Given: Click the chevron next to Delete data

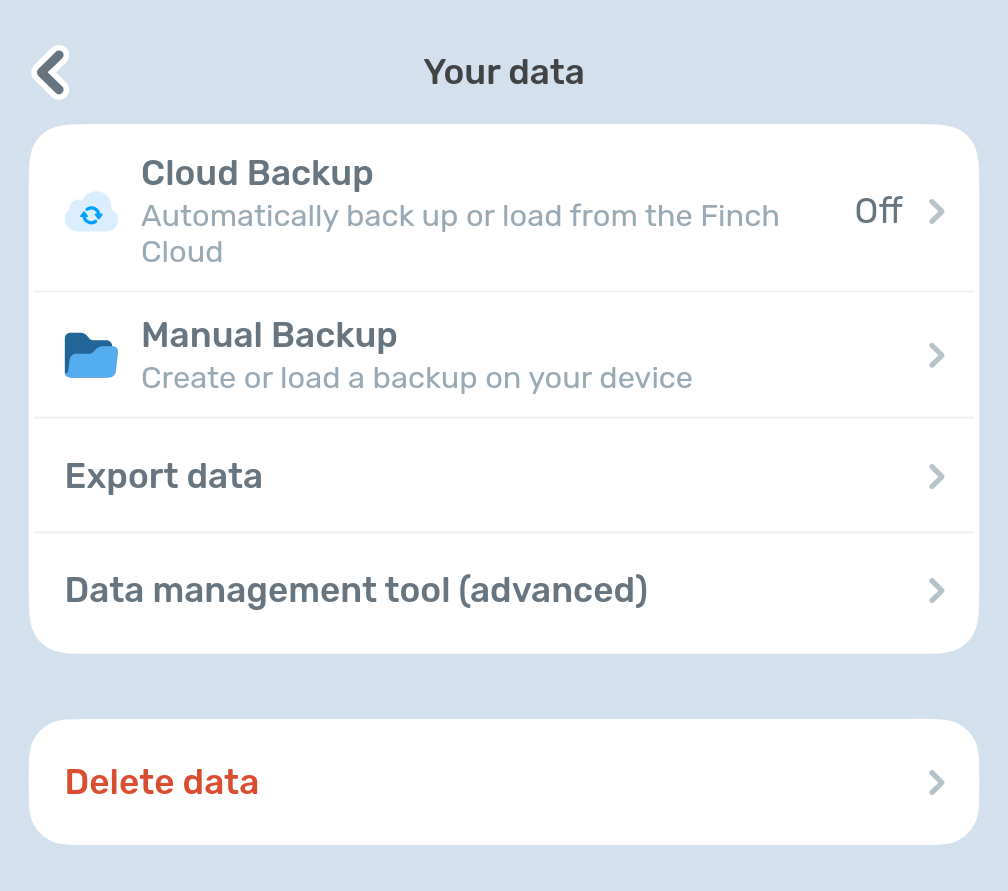Looking at the screenshot, I should [x=936, y=782].
